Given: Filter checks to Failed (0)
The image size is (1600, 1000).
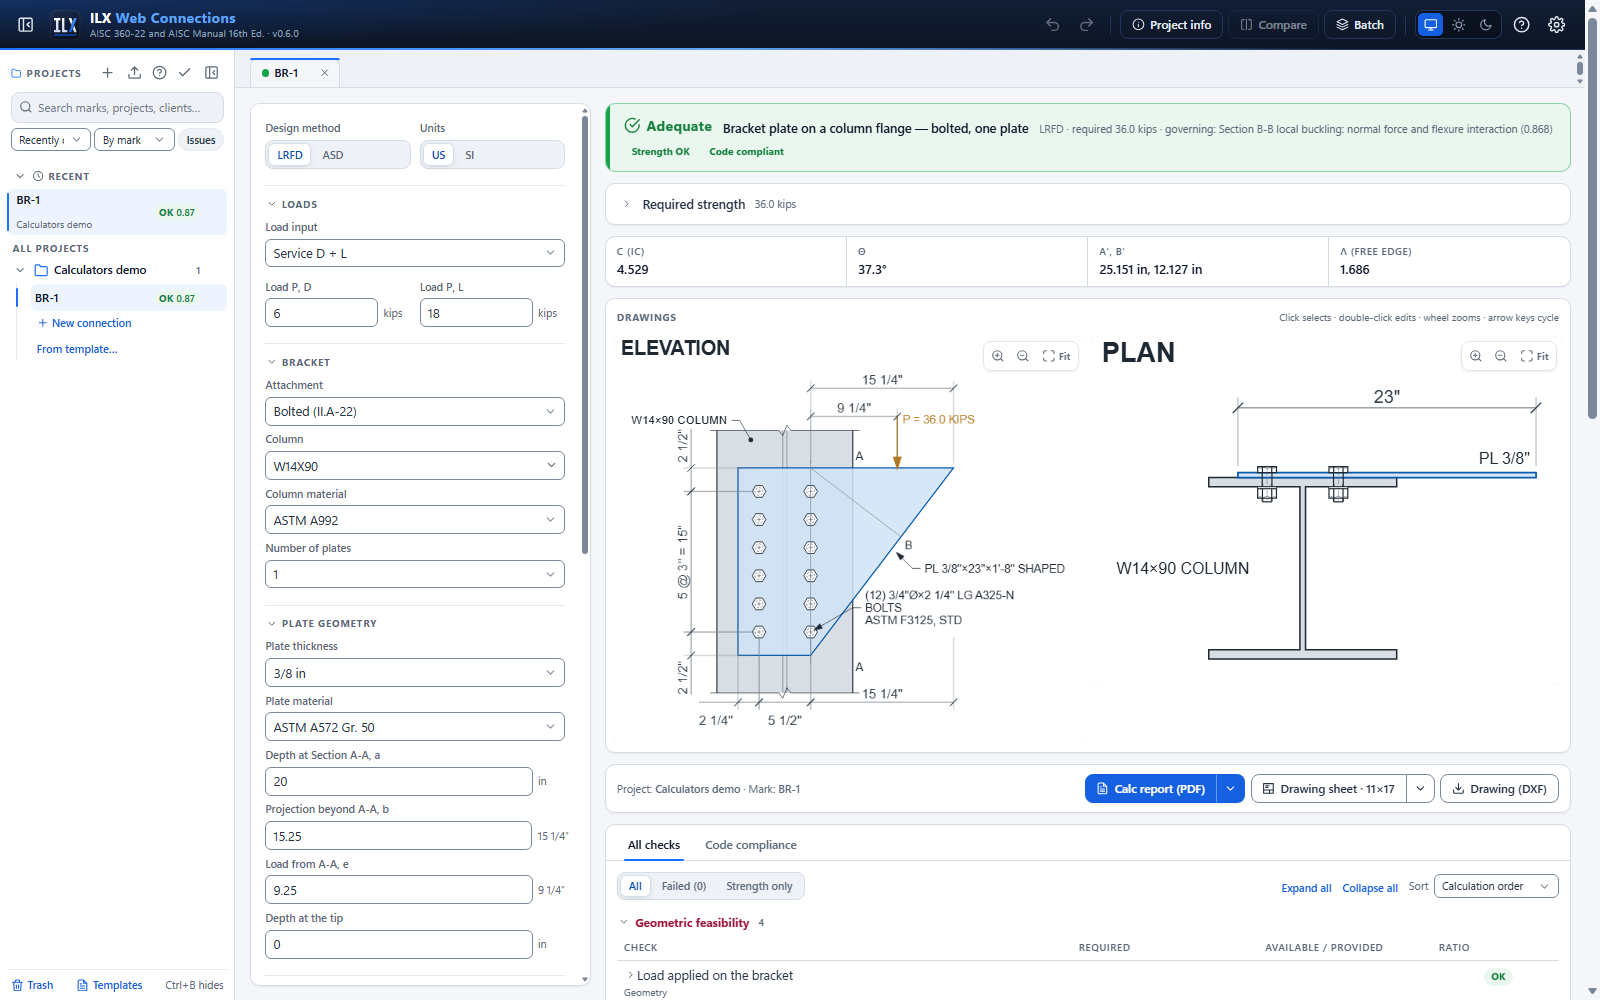Looking at the screenshot, I should click(684, 886).
